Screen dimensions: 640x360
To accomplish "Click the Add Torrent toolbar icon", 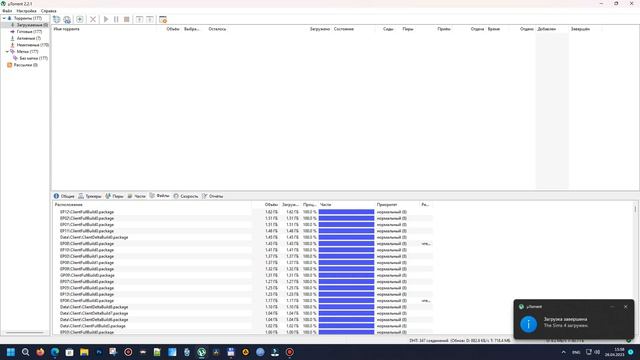I will click(x=56, y=20).
